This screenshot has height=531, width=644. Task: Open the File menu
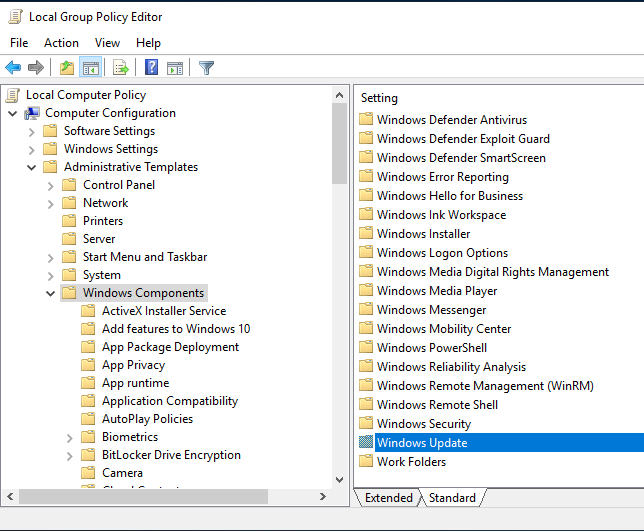[x=19, y=43]
